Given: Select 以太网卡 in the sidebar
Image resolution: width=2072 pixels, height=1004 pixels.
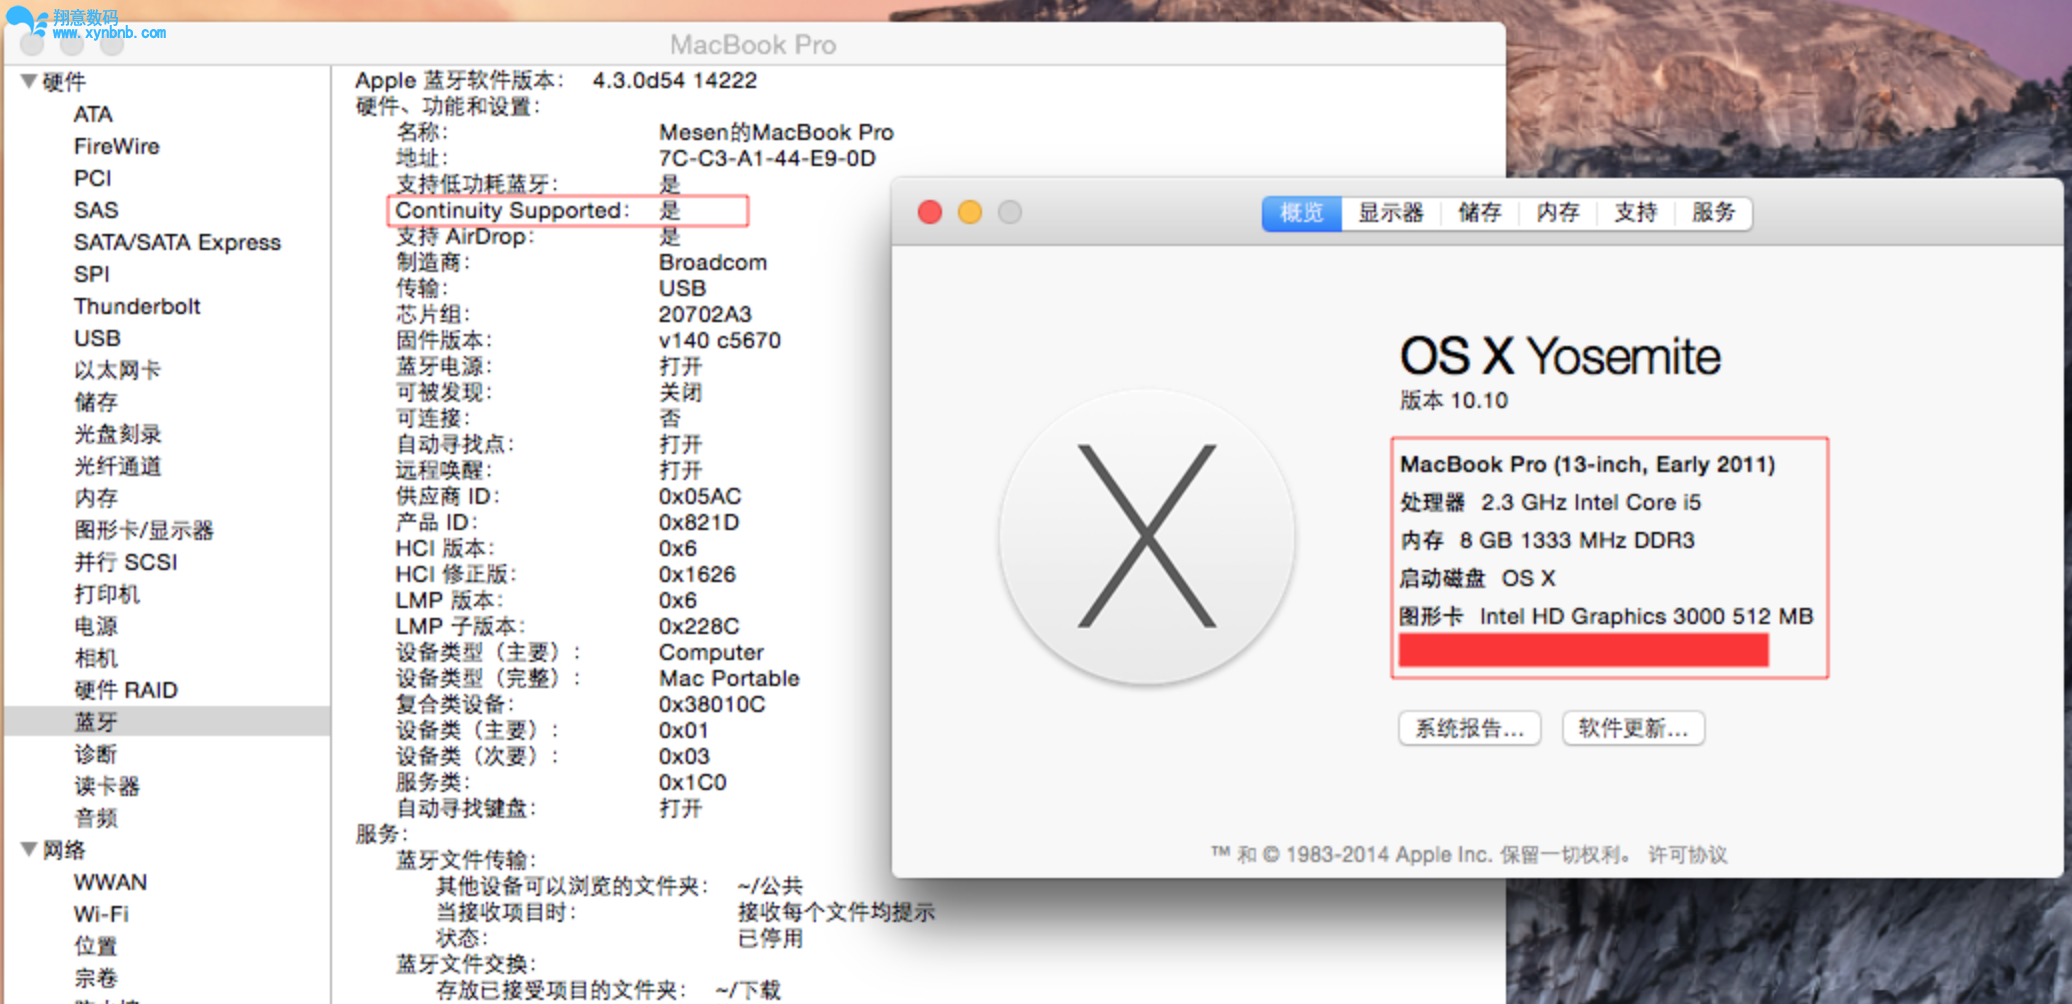Looking at the screenshot, I should (x=117, y=370).
